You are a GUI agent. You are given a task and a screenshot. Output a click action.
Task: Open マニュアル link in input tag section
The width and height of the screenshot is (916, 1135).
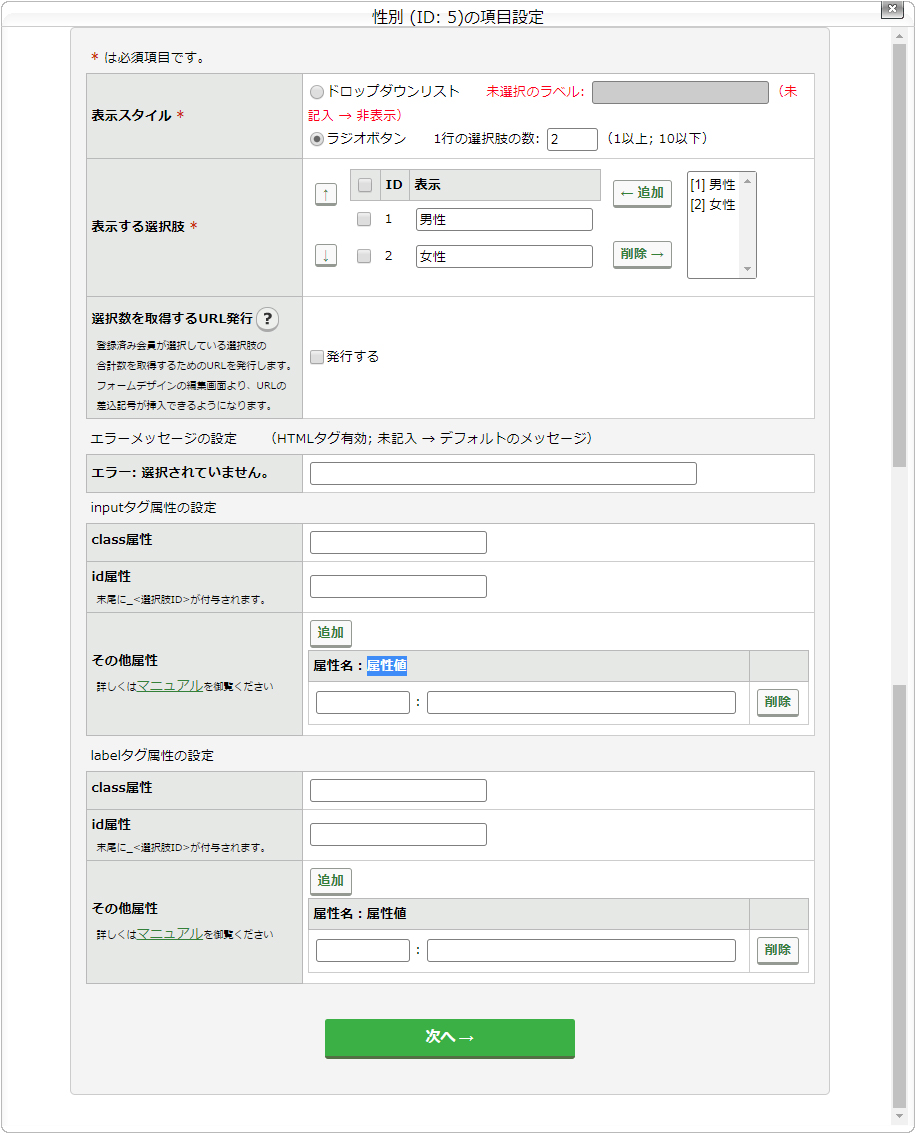click(170, 685)
